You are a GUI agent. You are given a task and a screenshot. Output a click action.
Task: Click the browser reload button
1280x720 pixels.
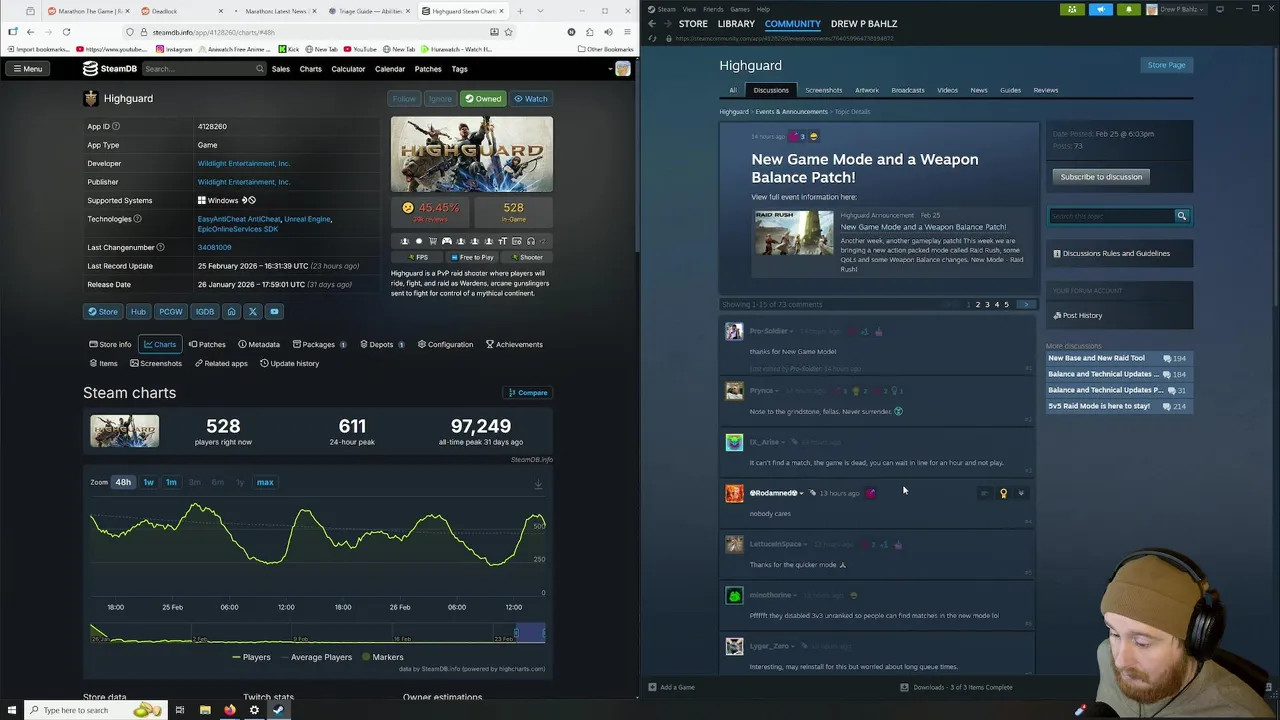pos(66,32)
